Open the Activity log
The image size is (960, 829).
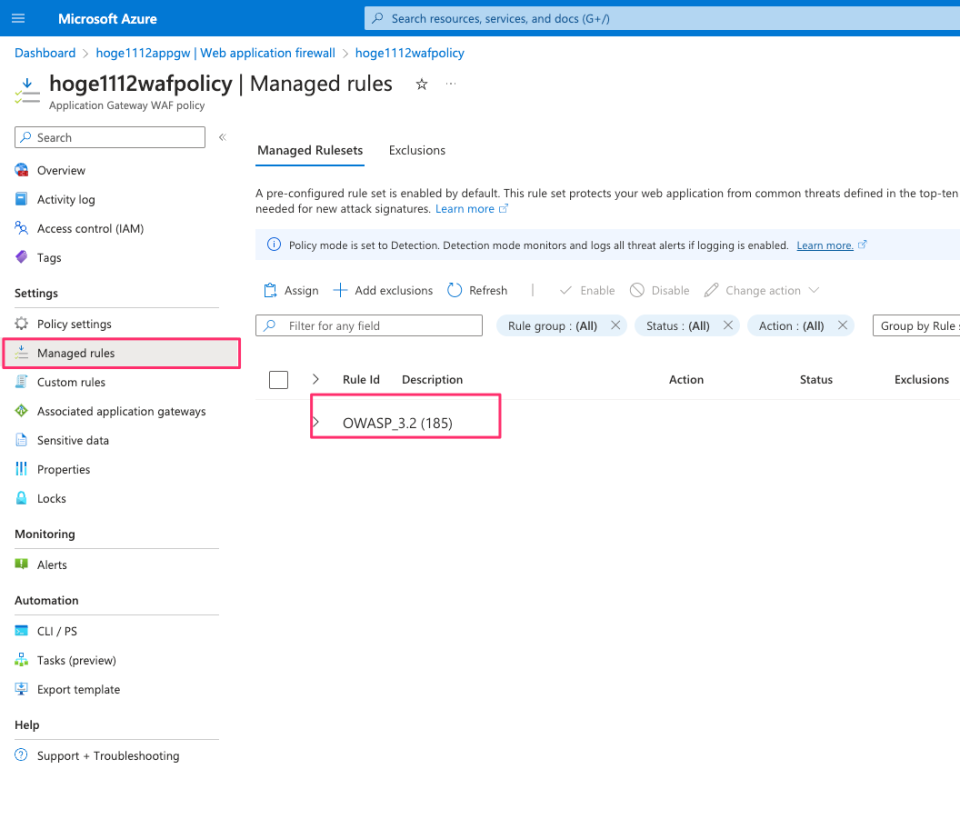tap(66, 199)
